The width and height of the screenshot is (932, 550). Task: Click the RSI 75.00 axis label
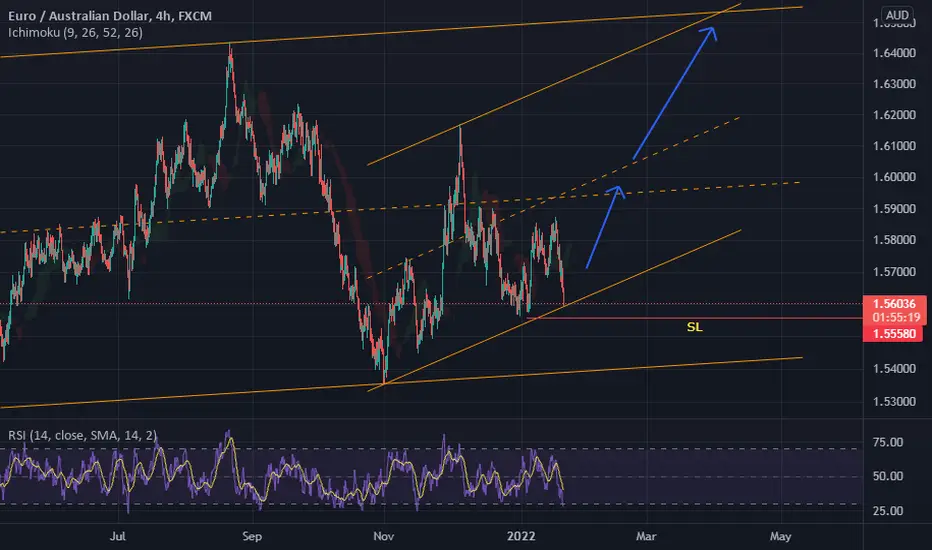click(887, 442)
